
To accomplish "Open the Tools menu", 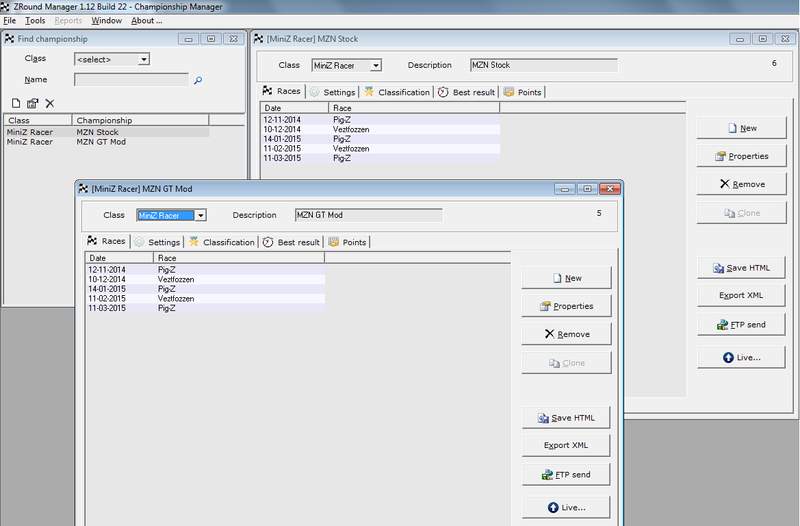I will (35, 20).
